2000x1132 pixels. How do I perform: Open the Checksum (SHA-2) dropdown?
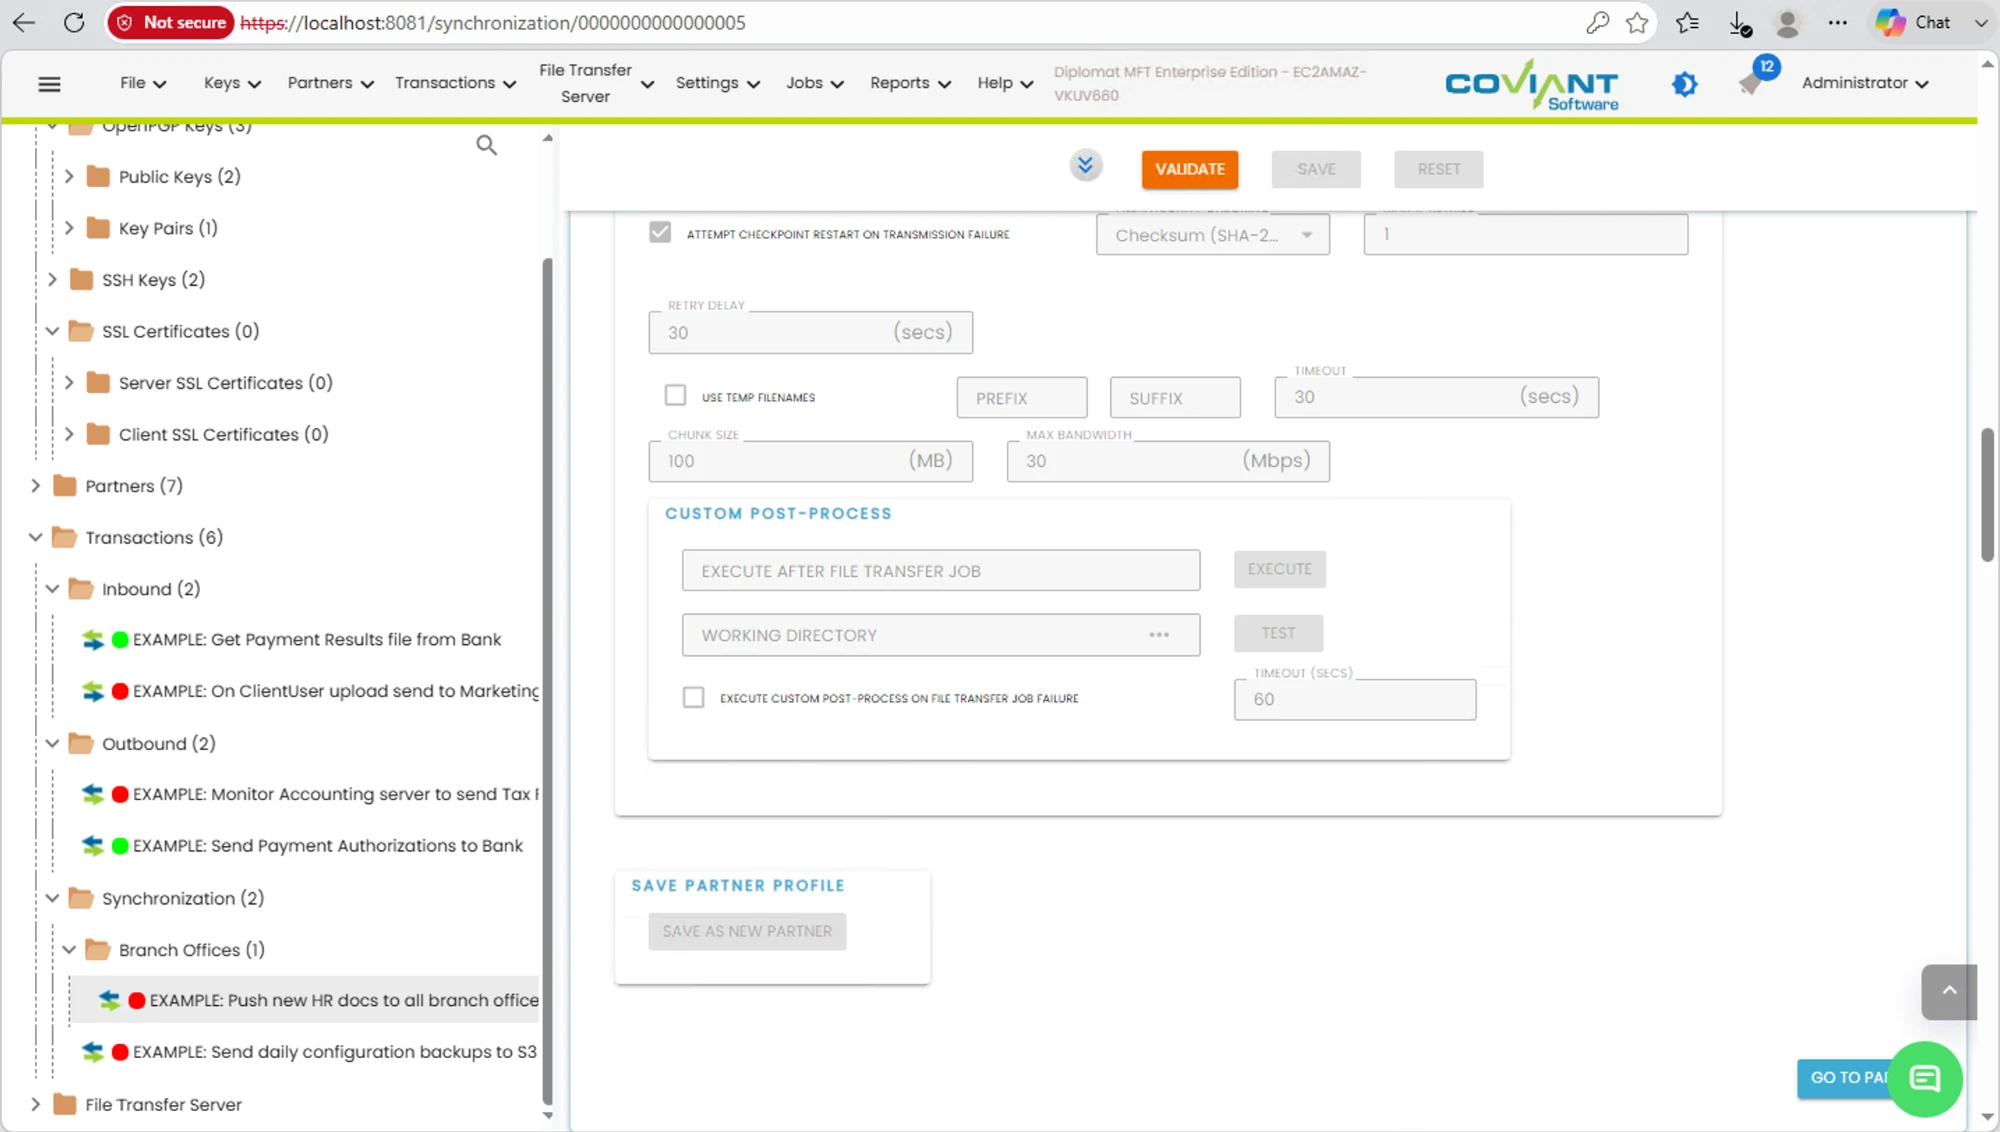[x=1212, y=235]
